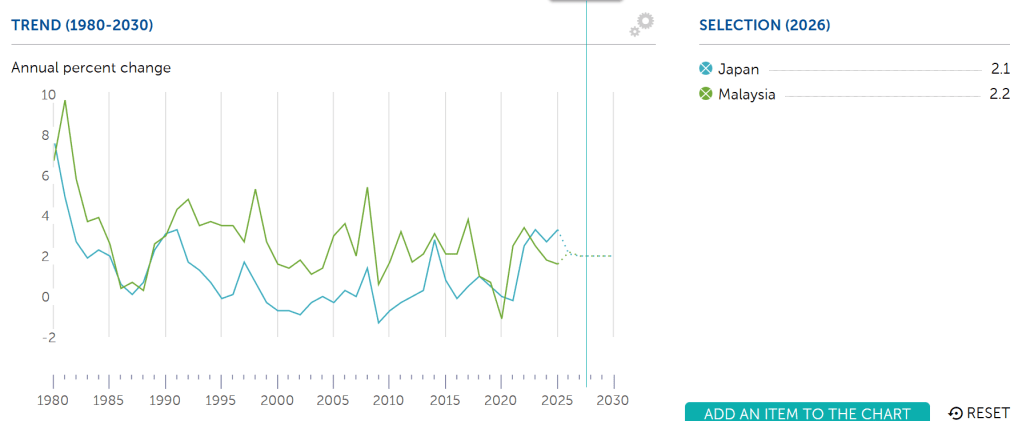Remove Malaysia using its green X icon
Viewport: 1022px width, 421px height.
[x=706, y=95]
